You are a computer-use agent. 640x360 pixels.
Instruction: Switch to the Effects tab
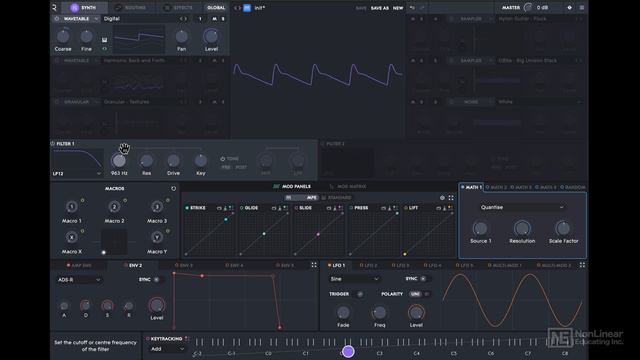(x=178, y=7)
